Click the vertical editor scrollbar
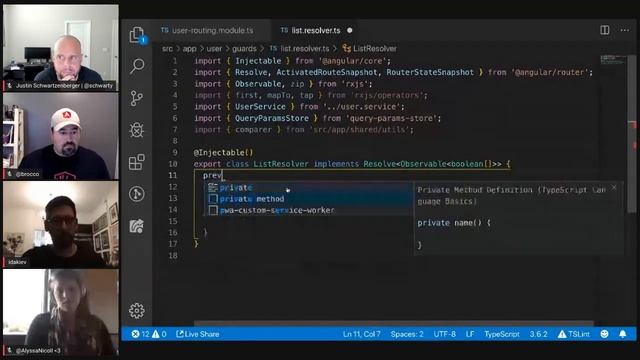640x360 pixels. pos(632,133)
